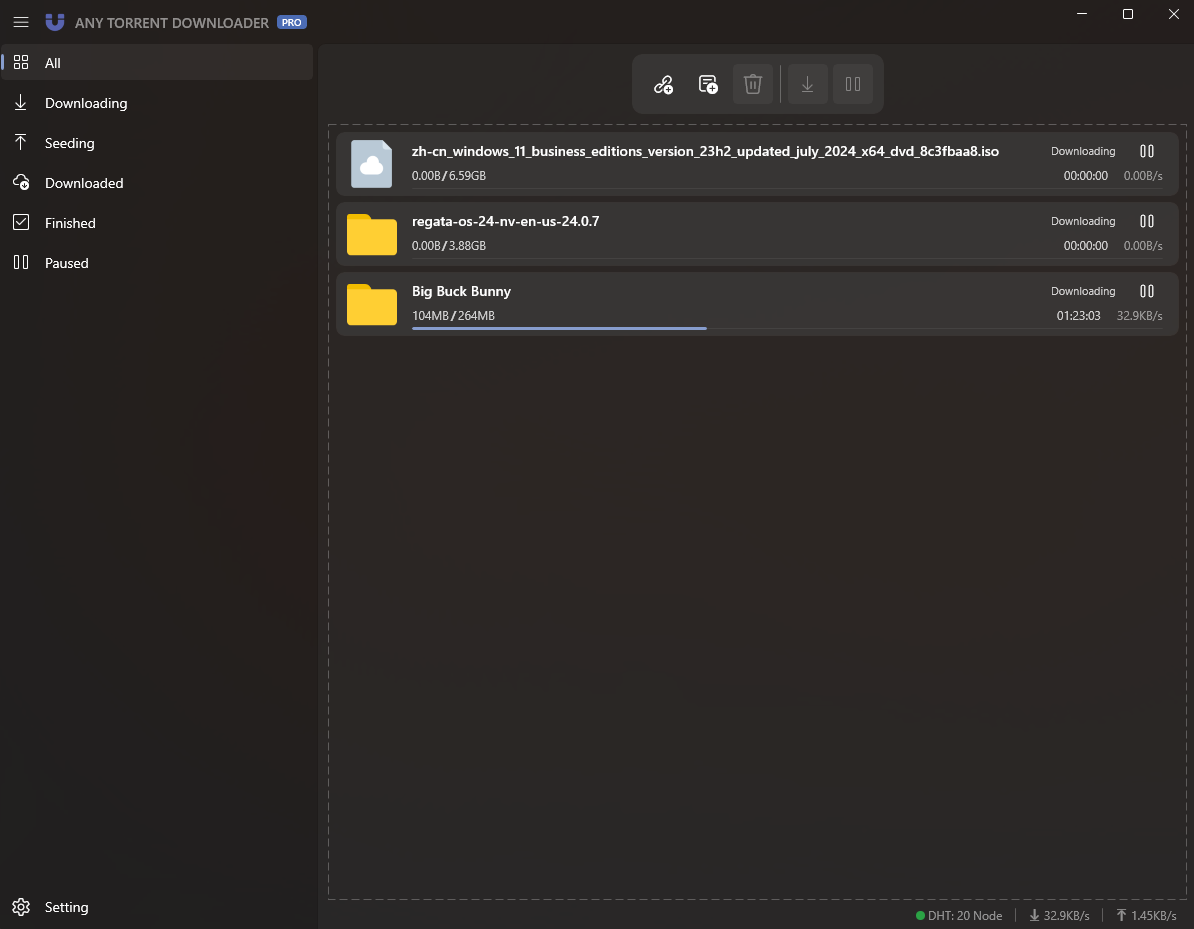Pause the zh-cn_windows_11 ISO download

[1147, 151]
